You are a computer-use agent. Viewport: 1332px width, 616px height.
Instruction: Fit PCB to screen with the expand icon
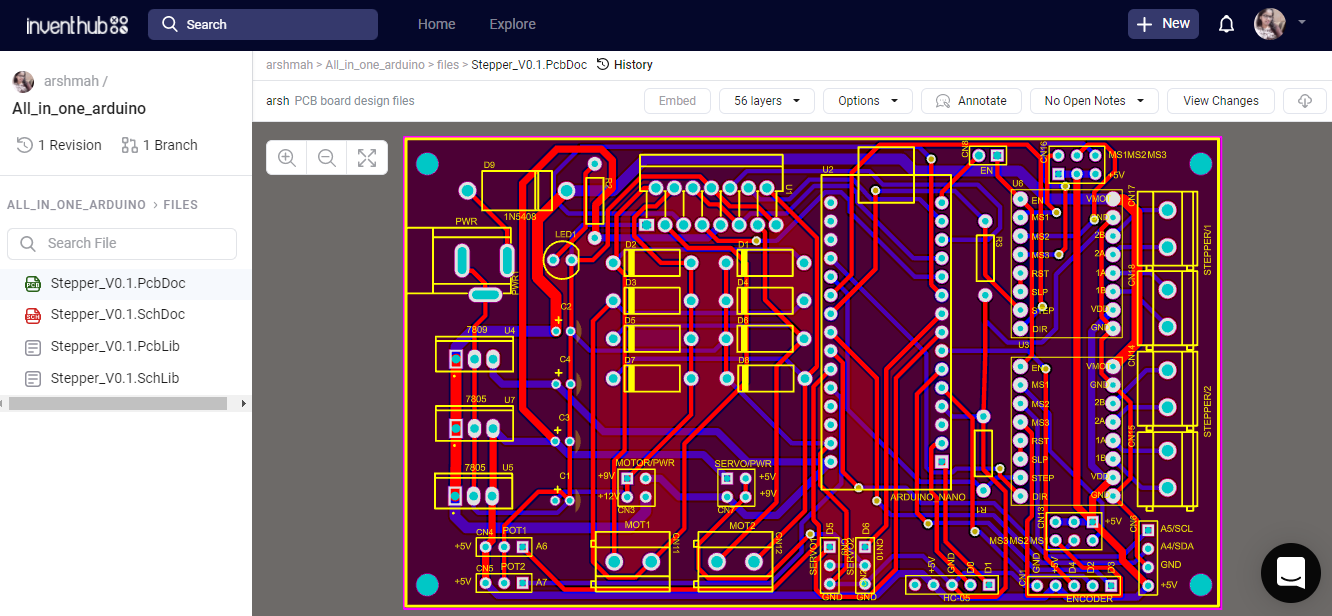click(367, 158)
